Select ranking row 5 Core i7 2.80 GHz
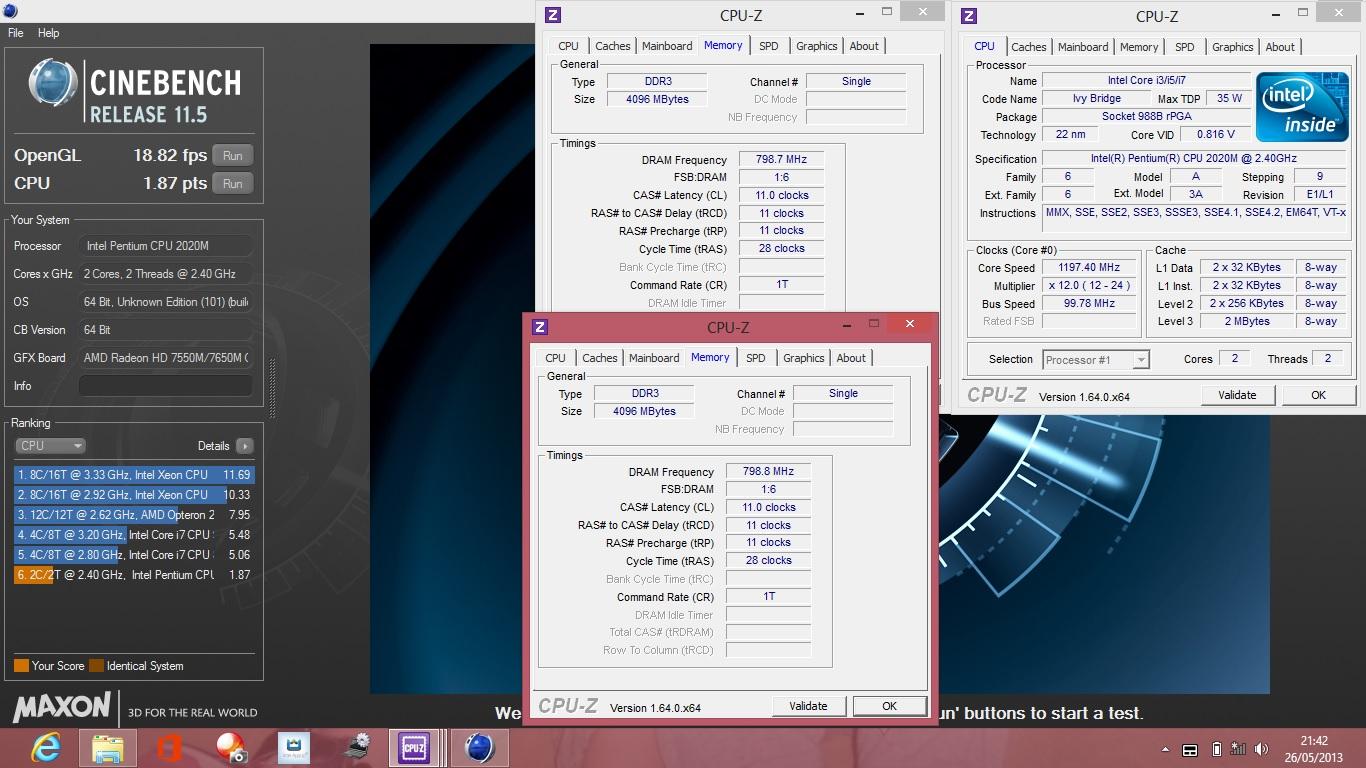The width and height of the screenshot is (1366, 768). (x=134, y=555)
